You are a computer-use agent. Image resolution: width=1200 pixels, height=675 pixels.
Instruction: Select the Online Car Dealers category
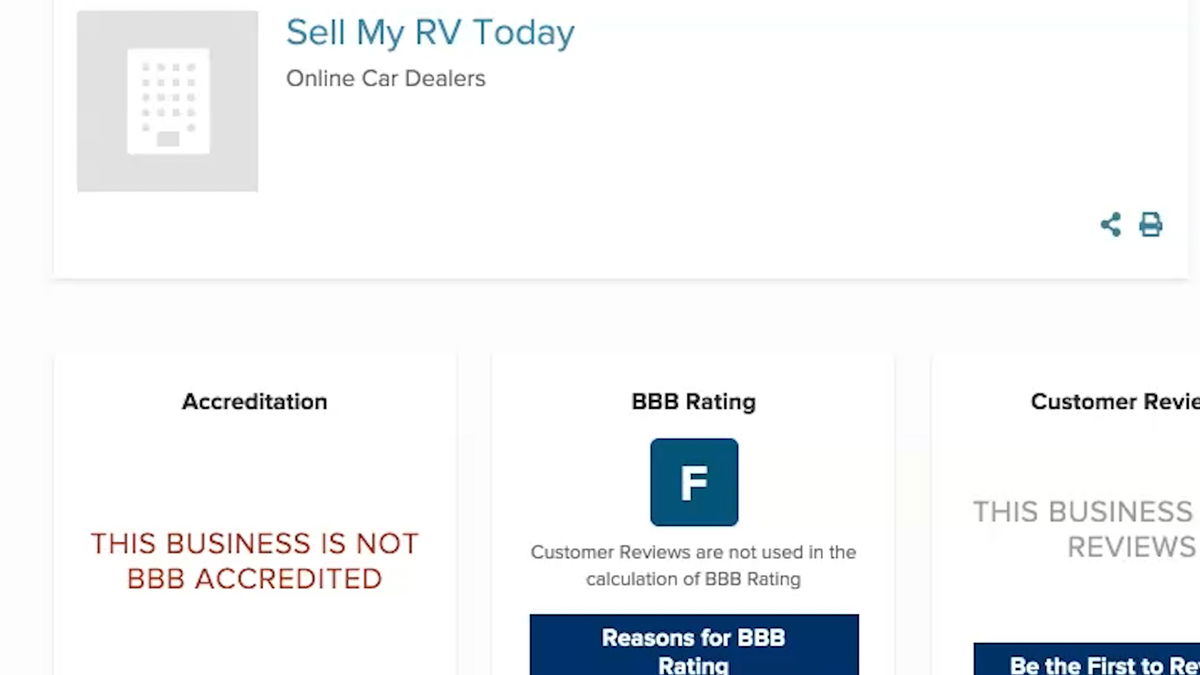(385, 79)
